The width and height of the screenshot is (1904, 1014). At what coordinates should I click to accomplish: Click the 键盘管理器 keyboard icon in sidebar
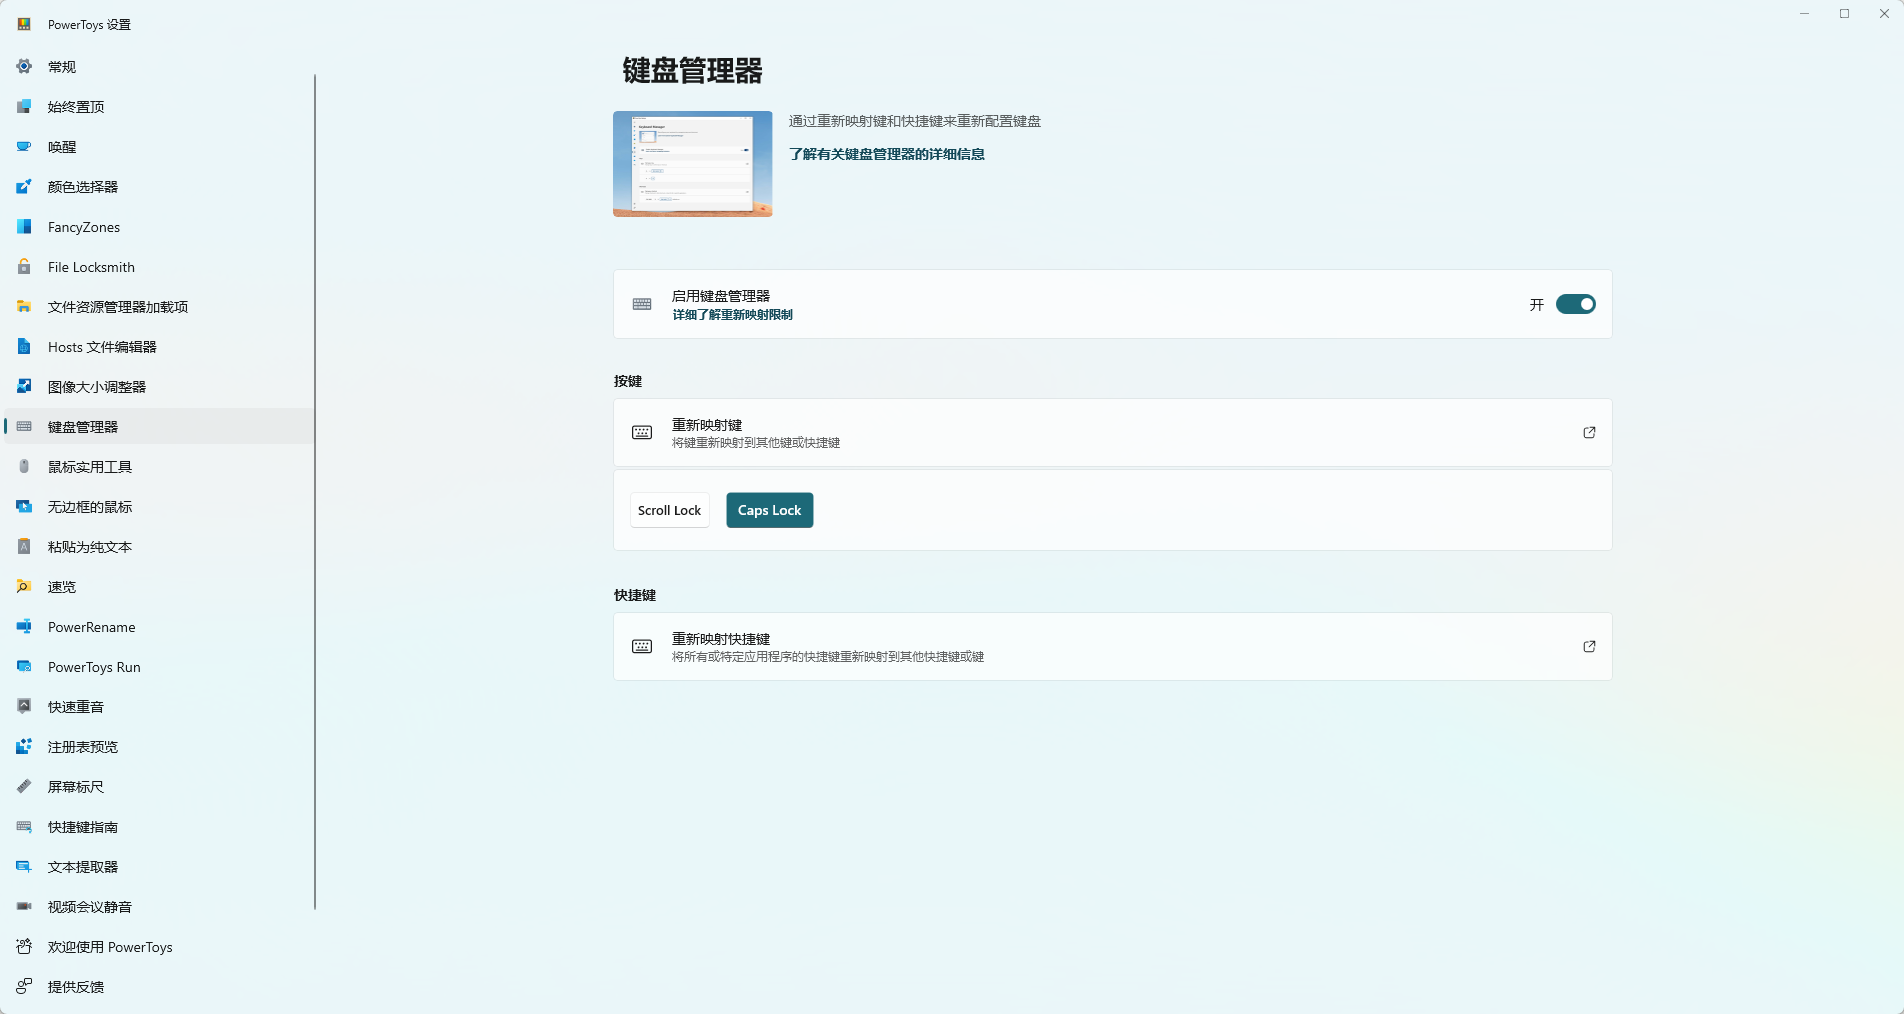tap(24, 427)
